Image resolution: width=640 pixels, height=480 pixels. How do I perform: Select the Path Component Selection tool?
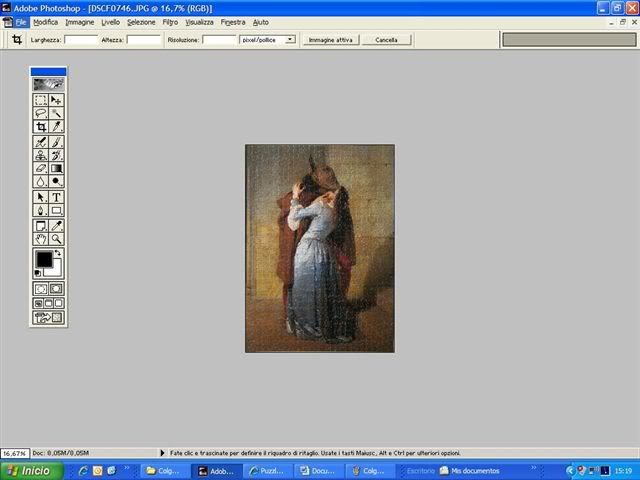40,197
